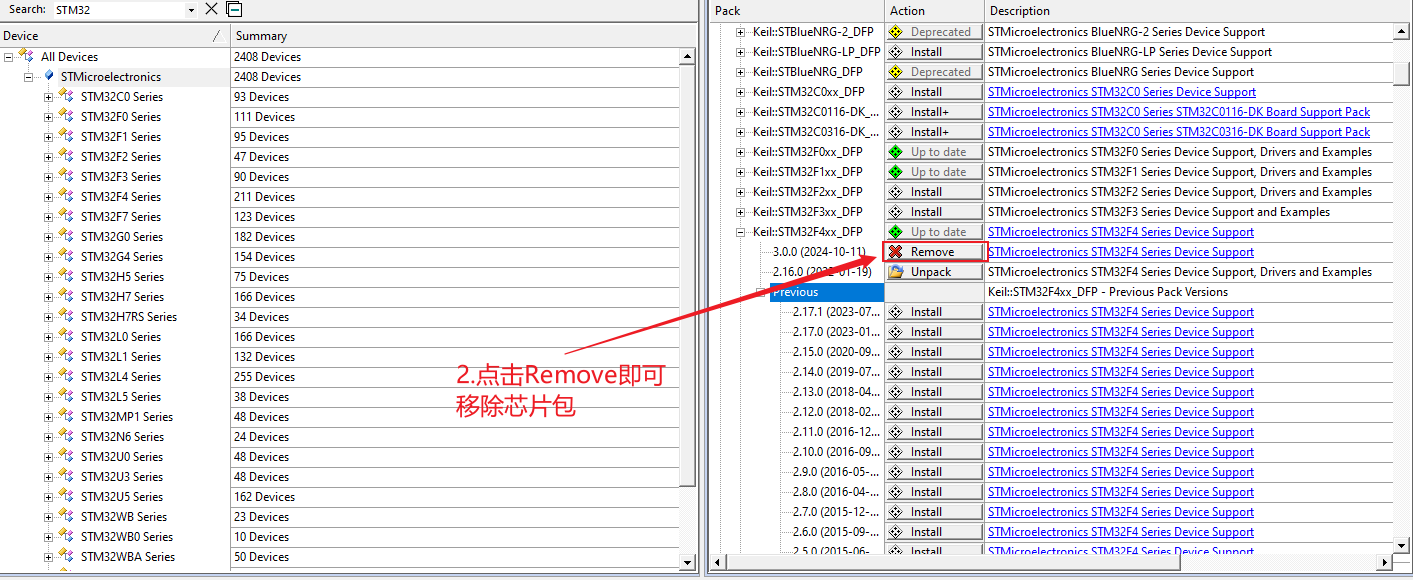Click the collapse-all icon beside the search box
This screenshot has height=580, width=1413.
click(234, 9)
